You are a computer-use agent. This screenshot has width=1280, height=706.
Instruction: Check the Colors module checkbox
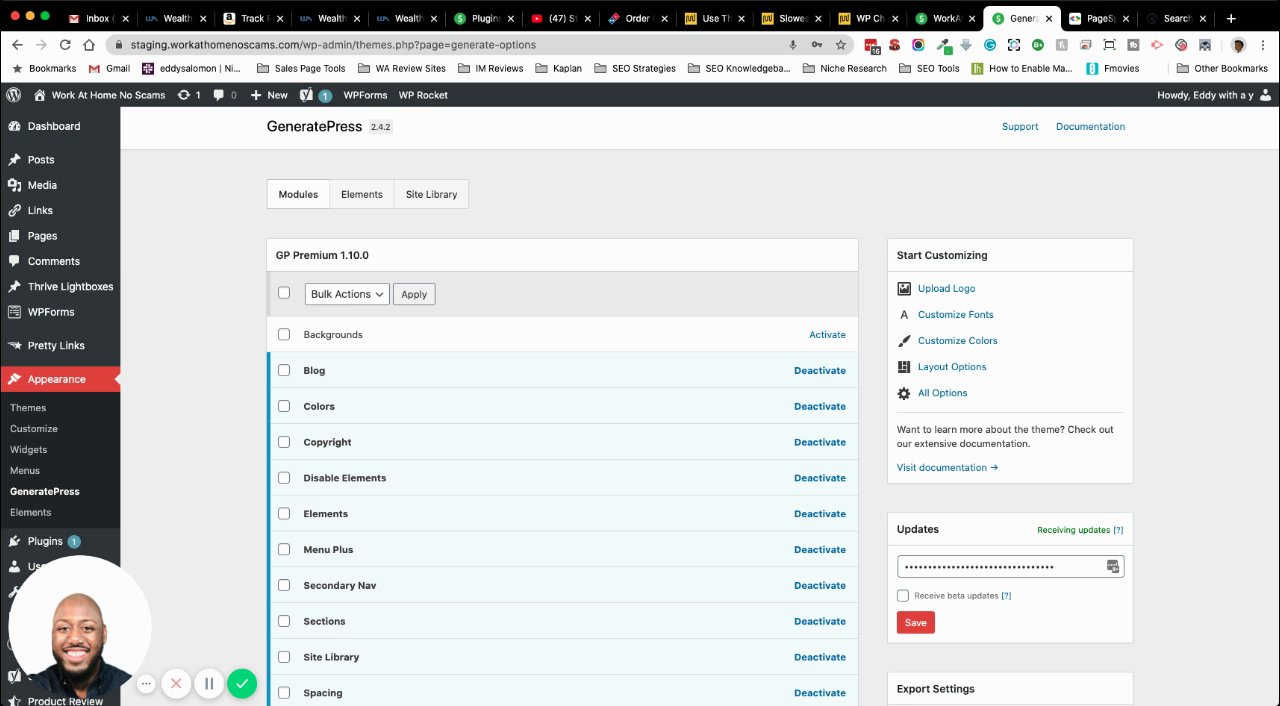pyautogui.click(x=284, y=406)
